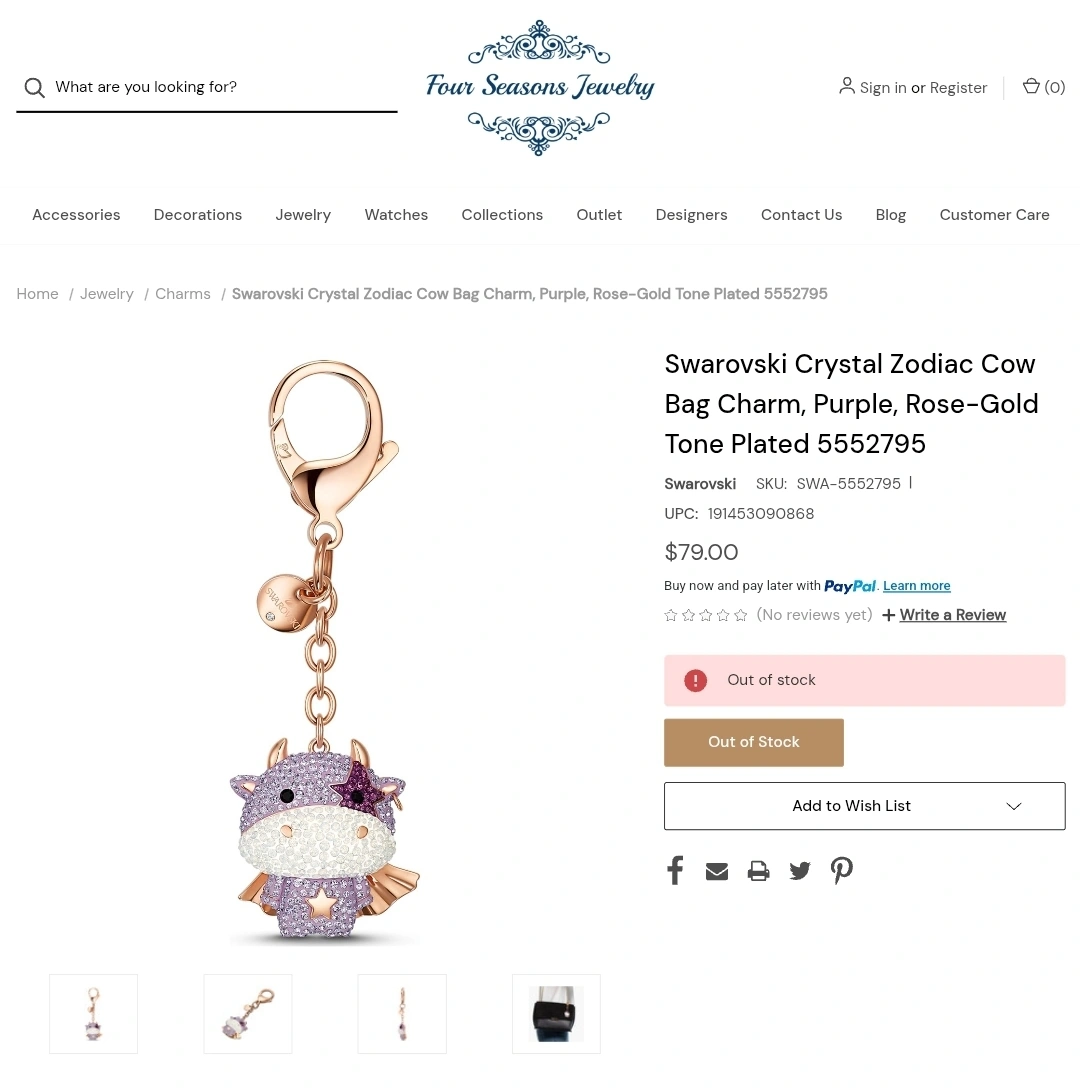The width and height of the screenshot is (1080, 1089).
Task: Select the handbag model thumbnail
Action: pos(556,1014)
